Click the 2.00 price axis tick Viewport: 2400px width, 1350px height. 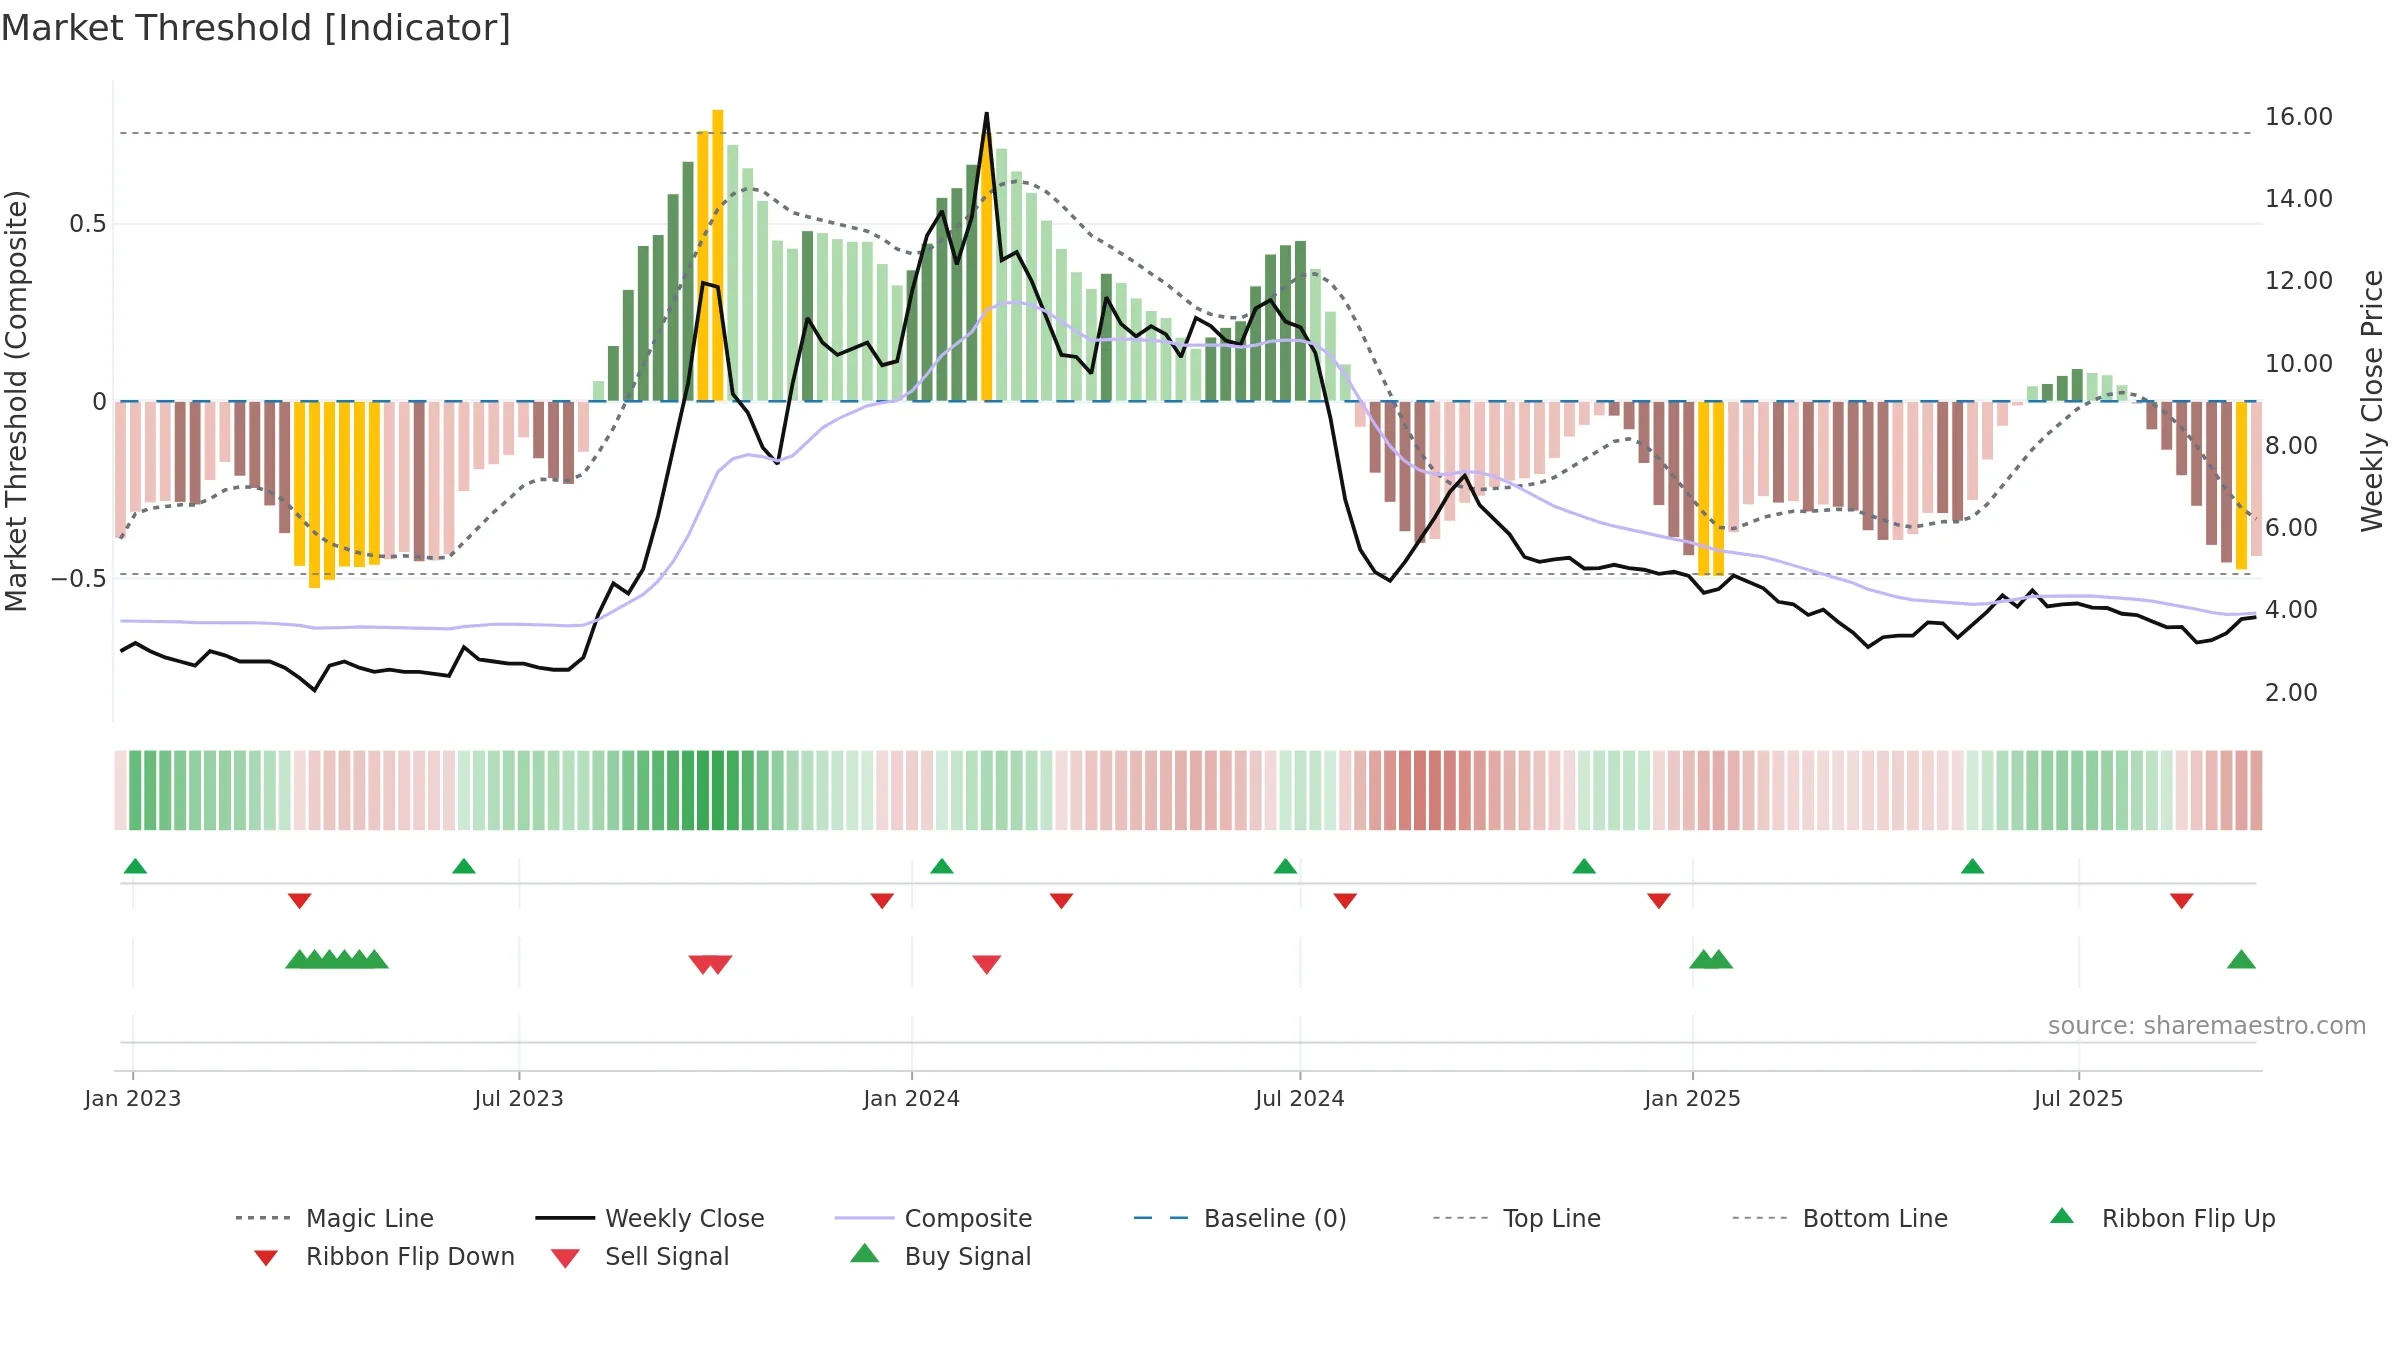[x=2291, y=693]
